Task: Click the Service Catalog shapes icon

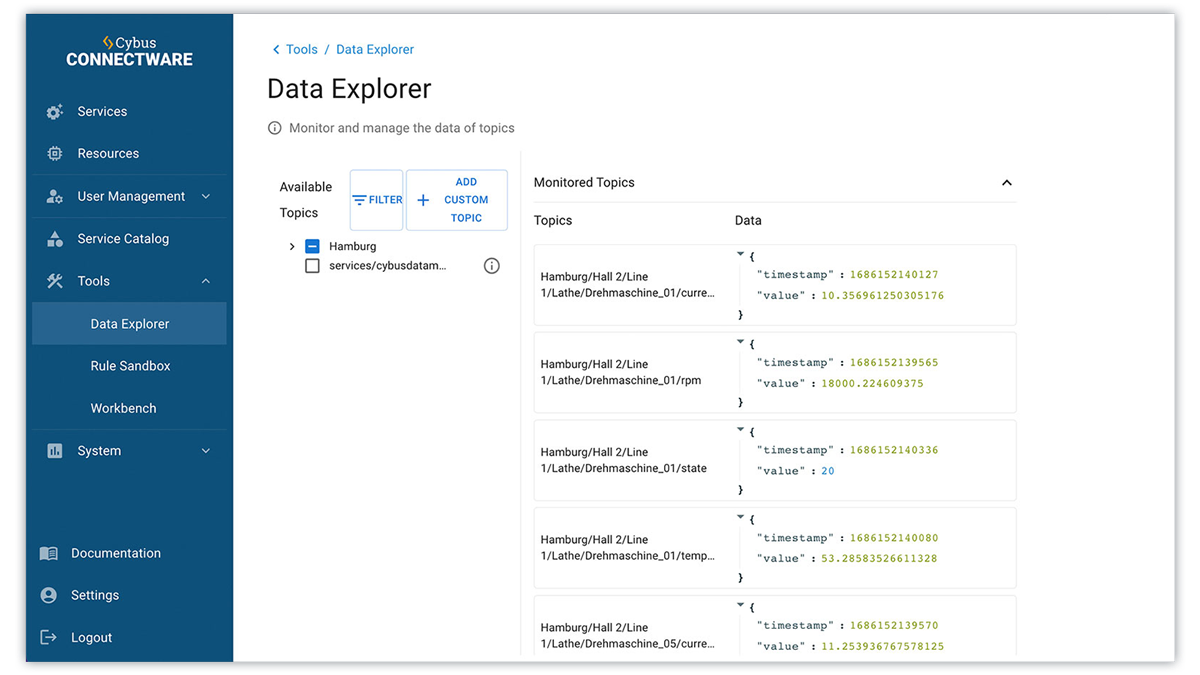Action: [55, 239]
